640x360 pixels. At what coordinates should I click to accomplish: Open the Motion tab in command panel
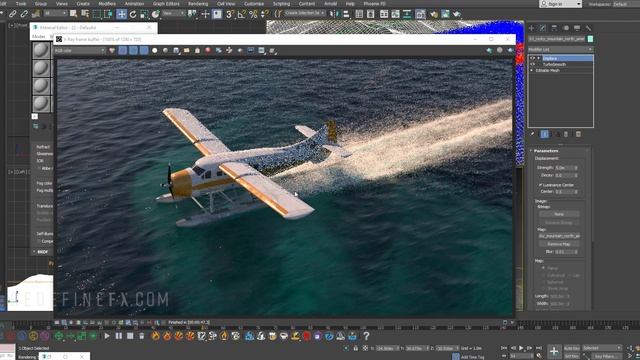coord(566,28)
